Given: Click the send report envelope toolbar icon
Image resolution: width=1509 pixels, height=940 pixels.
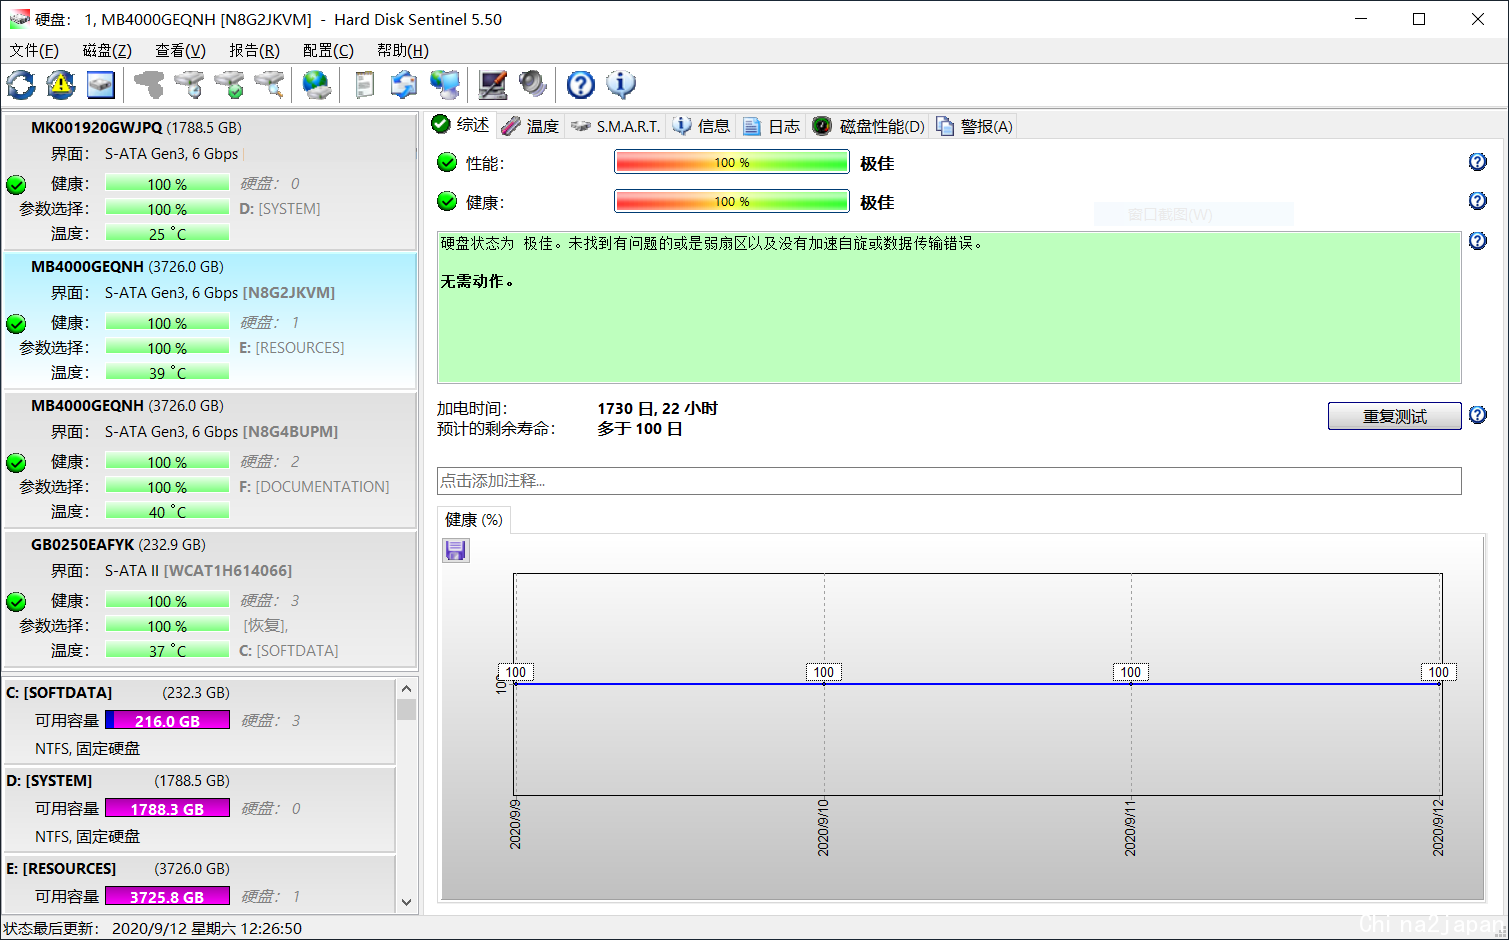Looking at the screenshot, I should click(404, 85).
